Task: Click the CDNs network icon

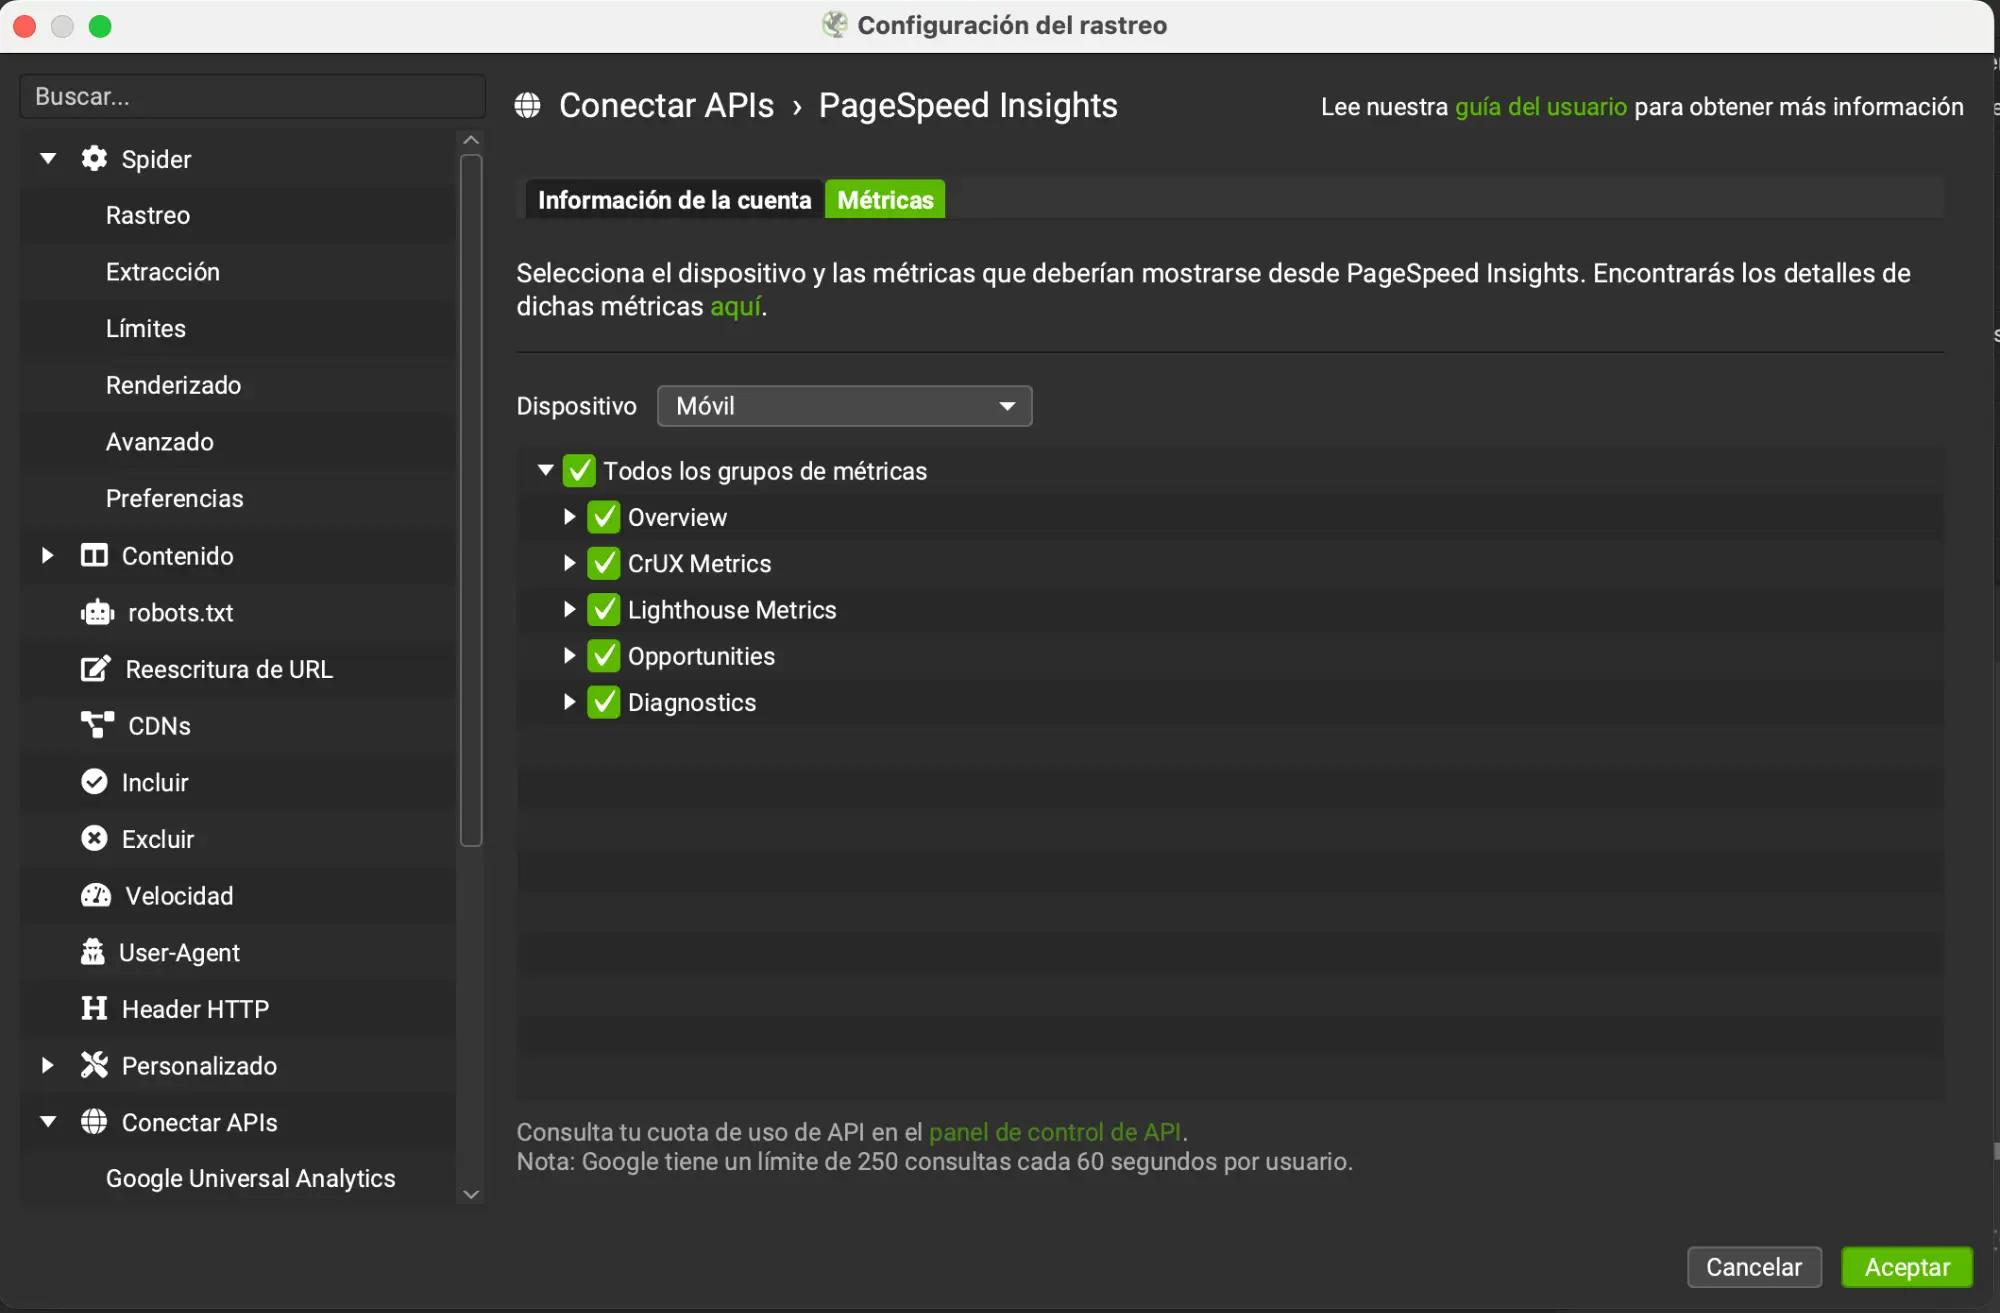Action: [97, 725]
